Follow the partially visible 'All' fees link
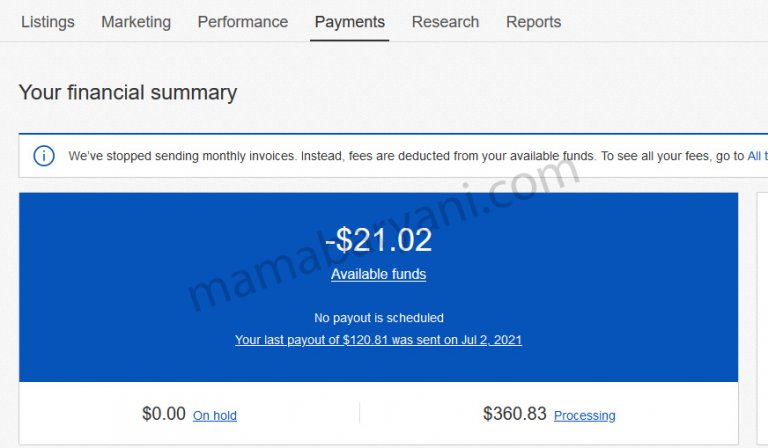768x448 pixels. coord(757,156)
